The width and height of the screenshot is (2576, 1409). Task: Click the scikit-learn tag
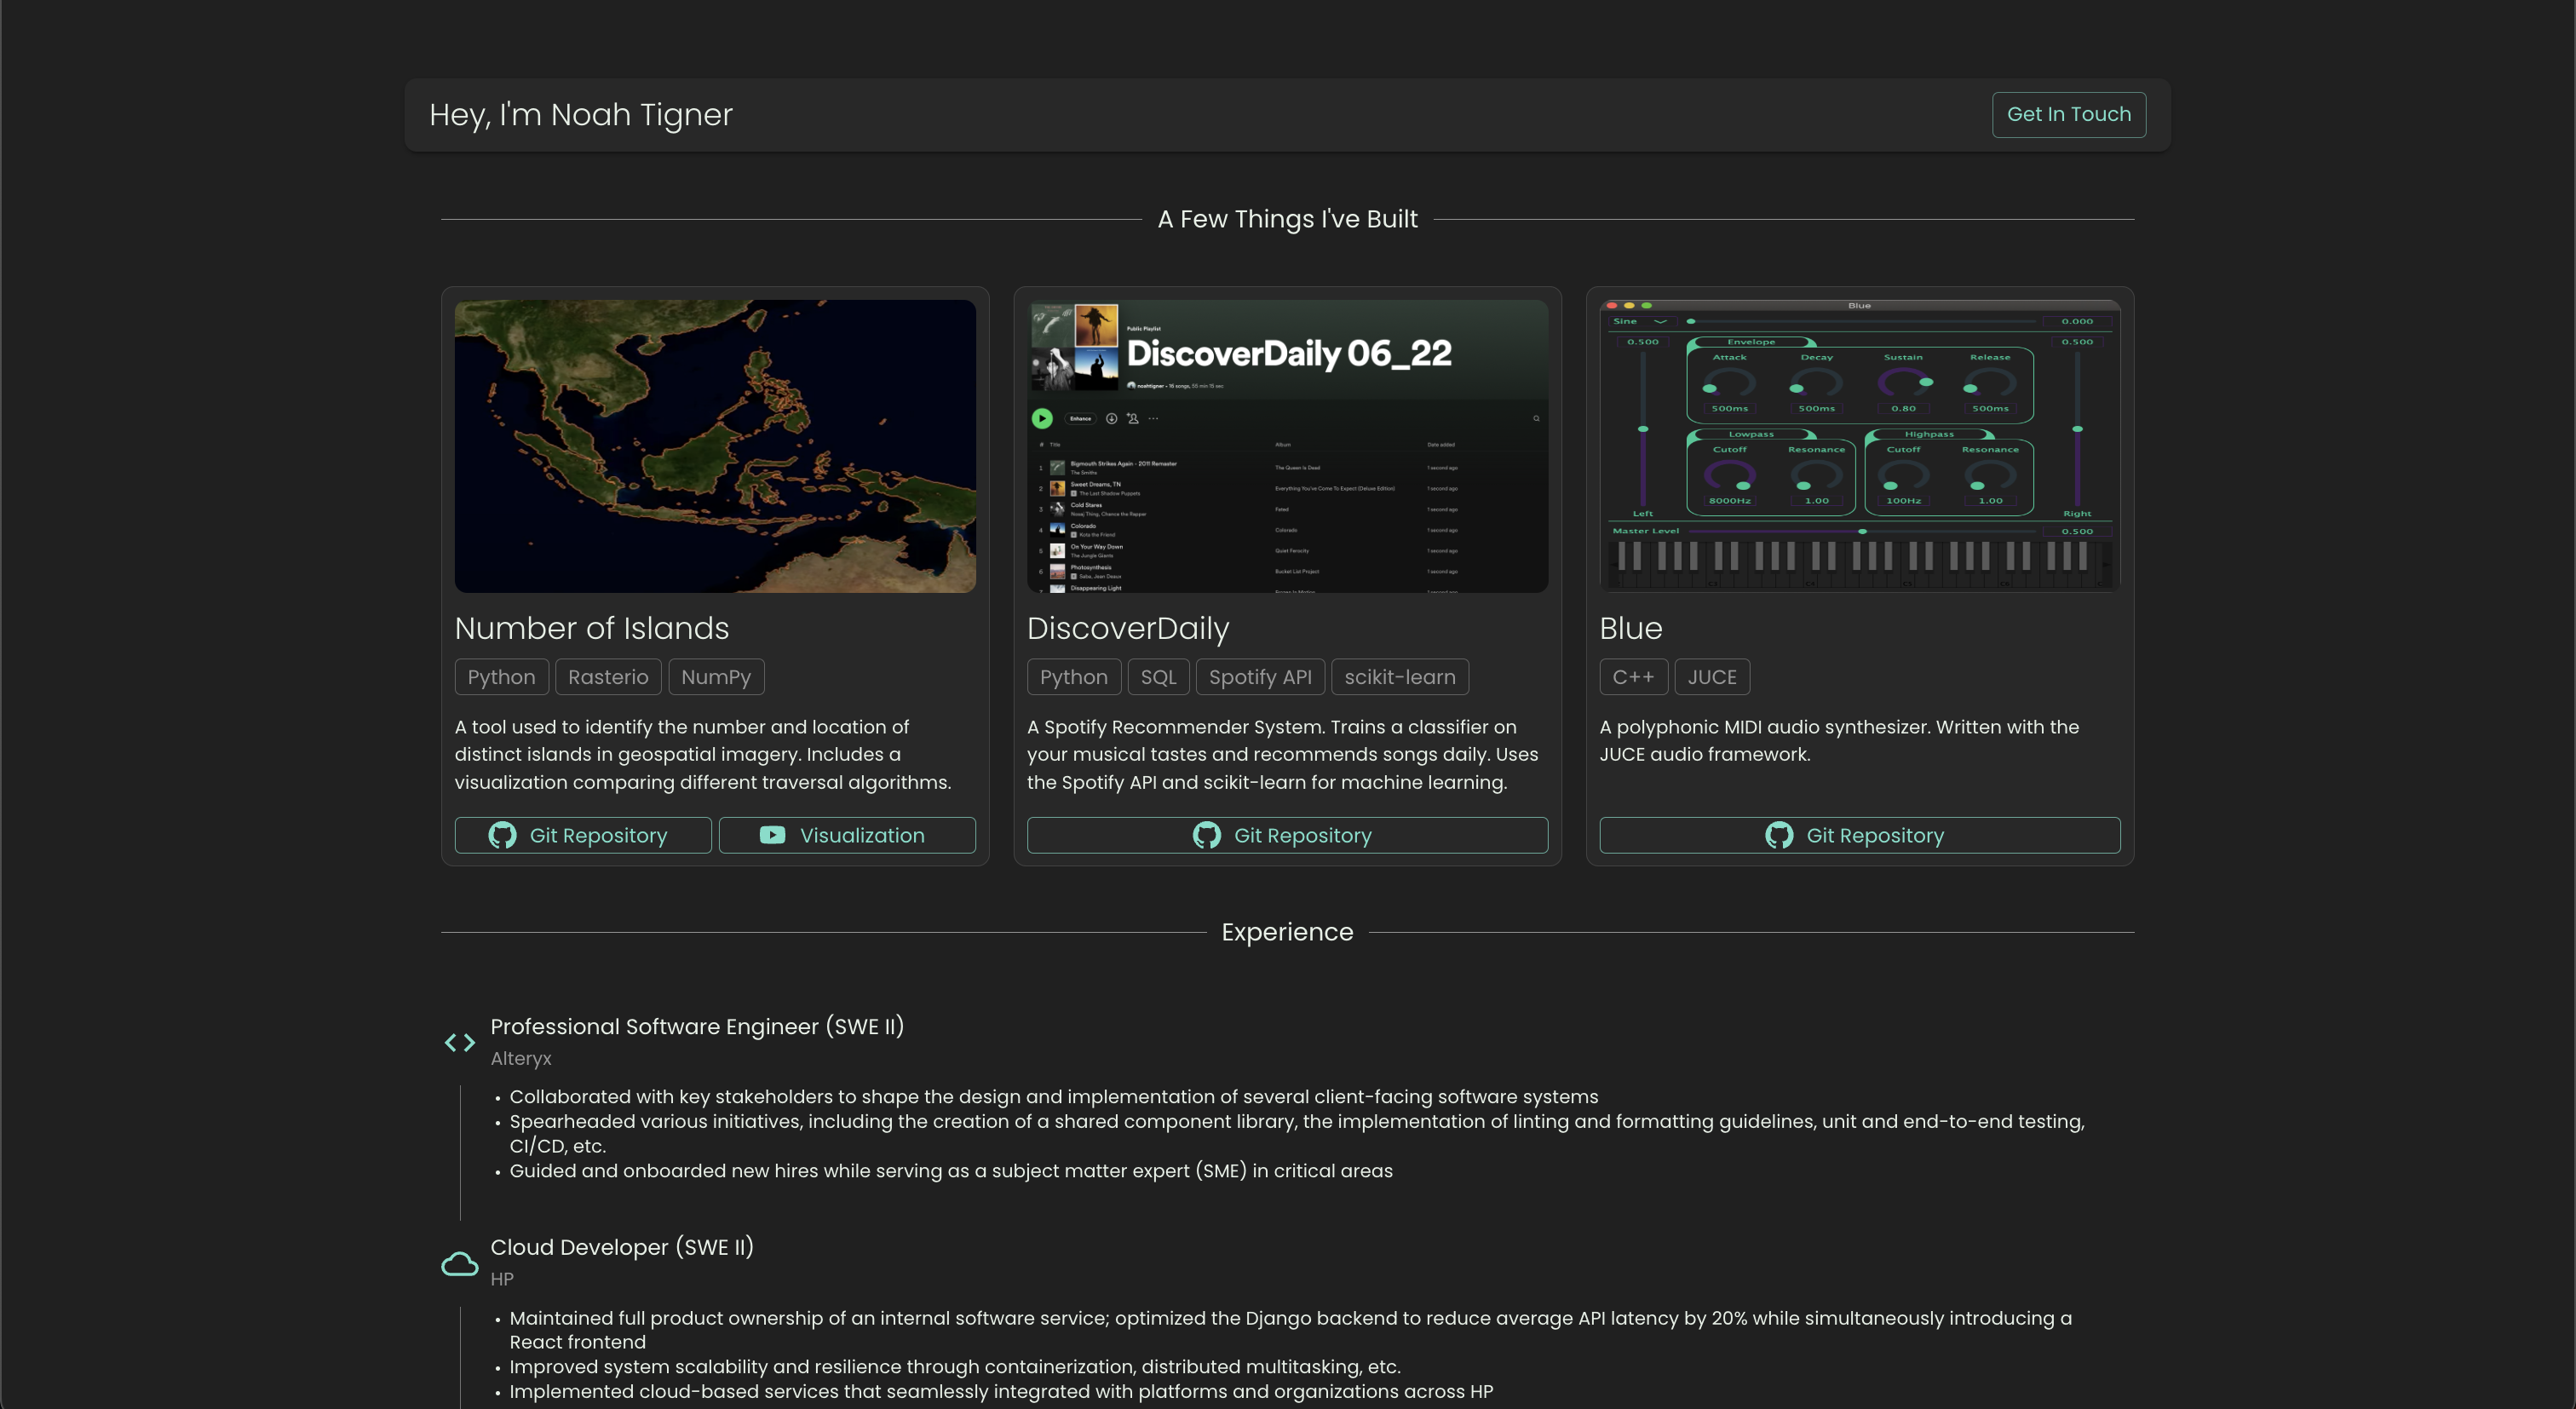pyautogui.click(x=1400, y=677)
